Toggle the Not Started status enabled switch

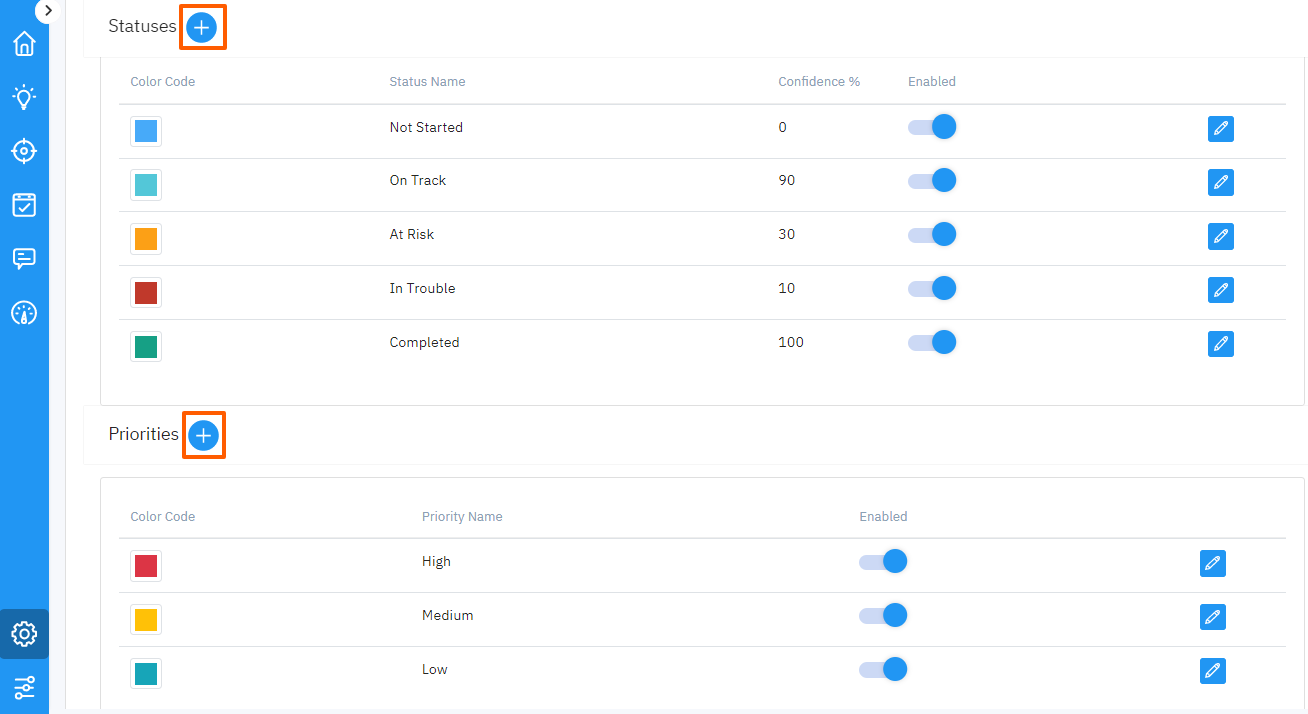click(x=932, y=127)
